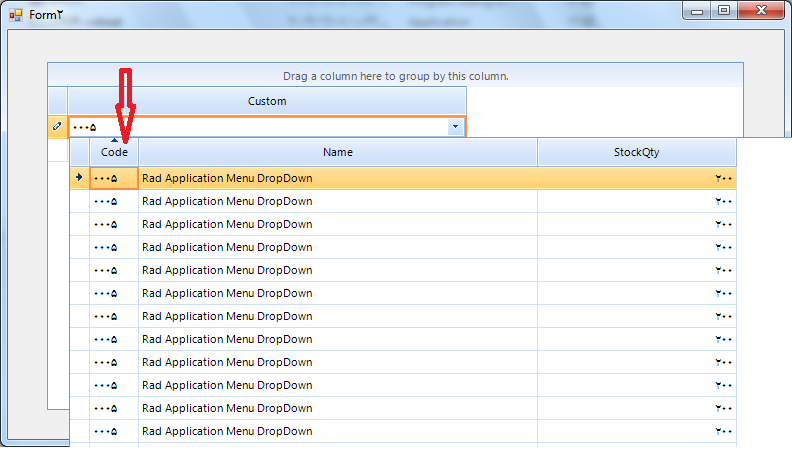Click the current-row arrow indicator in the dropdown grid
The image size is (792, 460).
tap(79, 178)
